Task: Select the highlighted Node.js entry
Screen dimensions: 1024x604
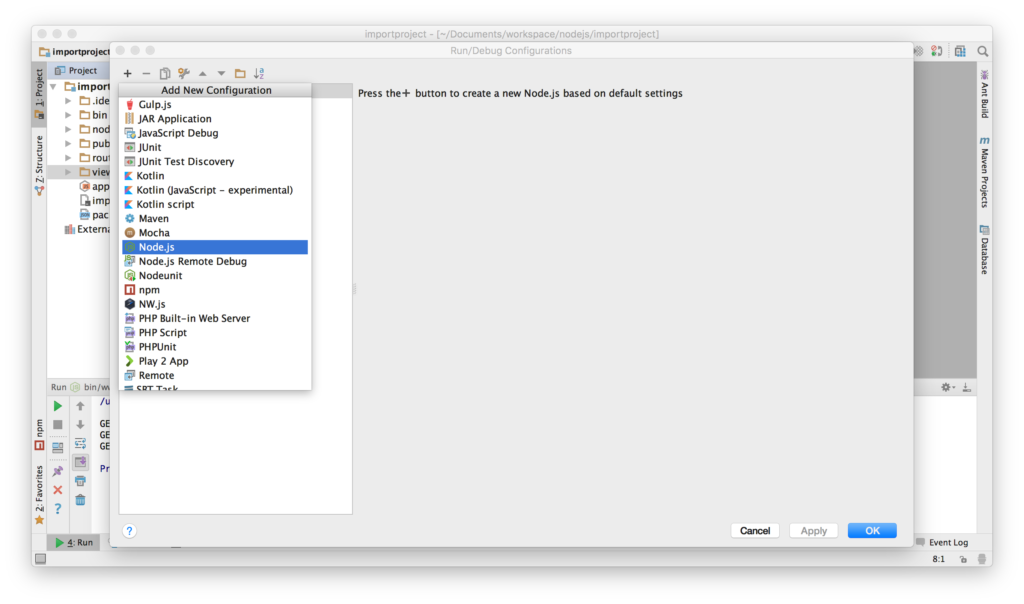Action: [x=215, y=247]
